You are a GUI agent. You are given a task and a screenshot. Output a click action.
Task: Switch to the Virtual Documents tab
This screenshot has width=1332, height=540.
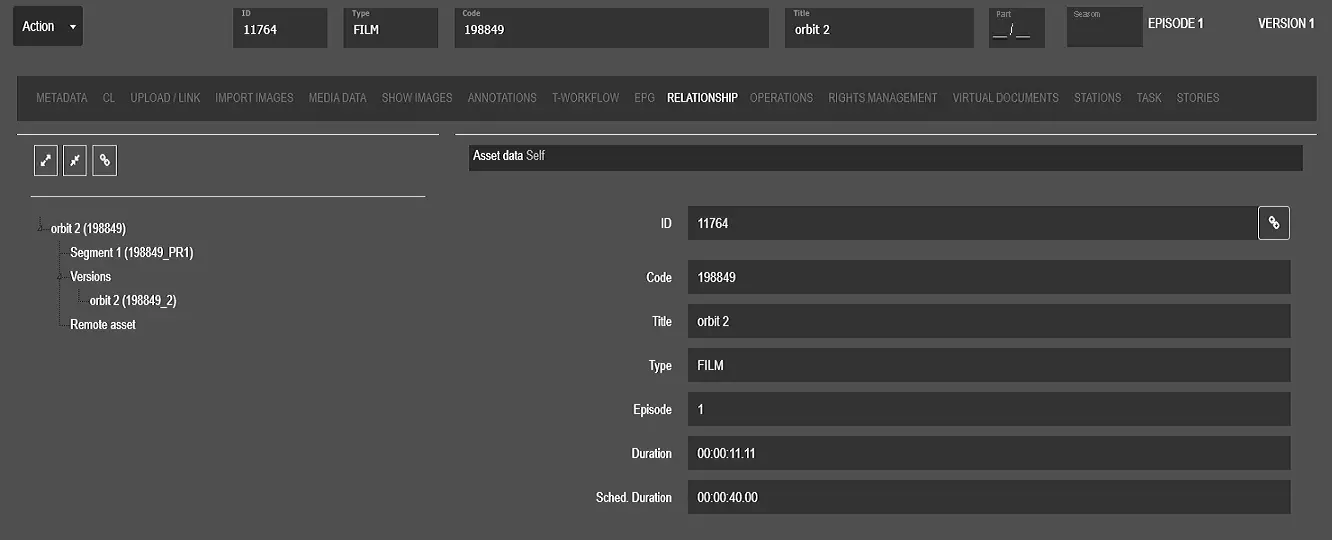[x=1005, y=98]
